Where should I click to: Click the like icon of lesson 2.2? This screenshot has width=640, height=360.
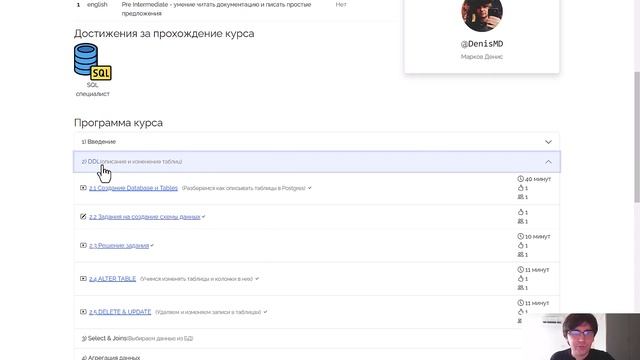[x=520, y=212]
